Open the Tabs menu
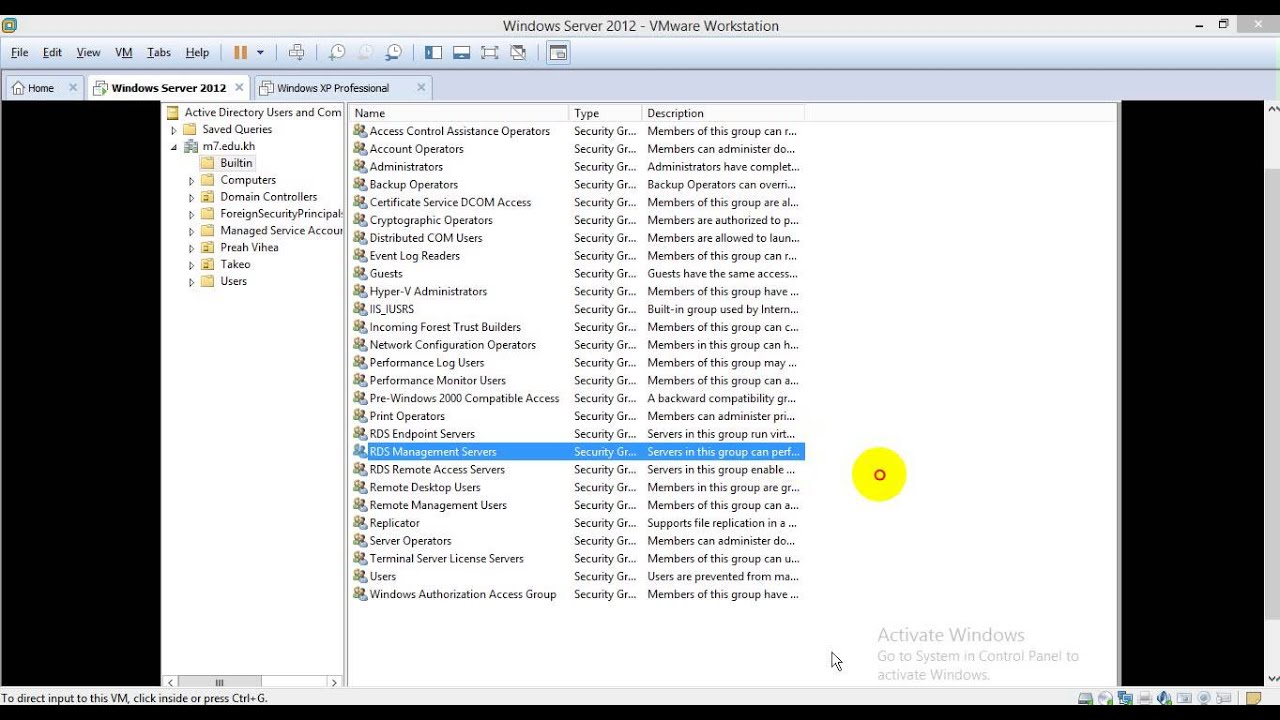 [159, 53]
